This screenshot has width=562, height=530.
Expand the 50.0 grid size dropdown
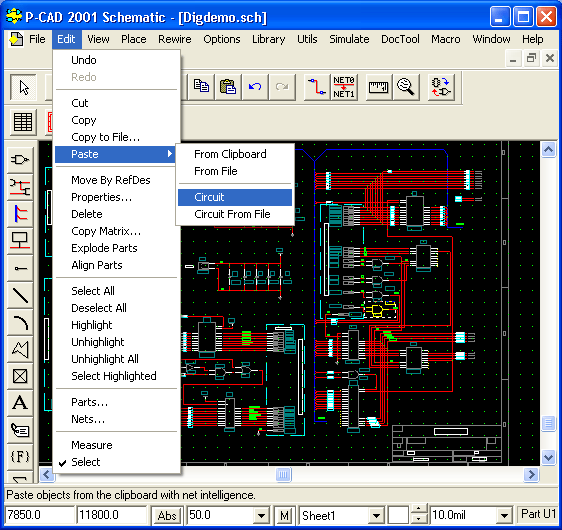(x=261, y=516)
